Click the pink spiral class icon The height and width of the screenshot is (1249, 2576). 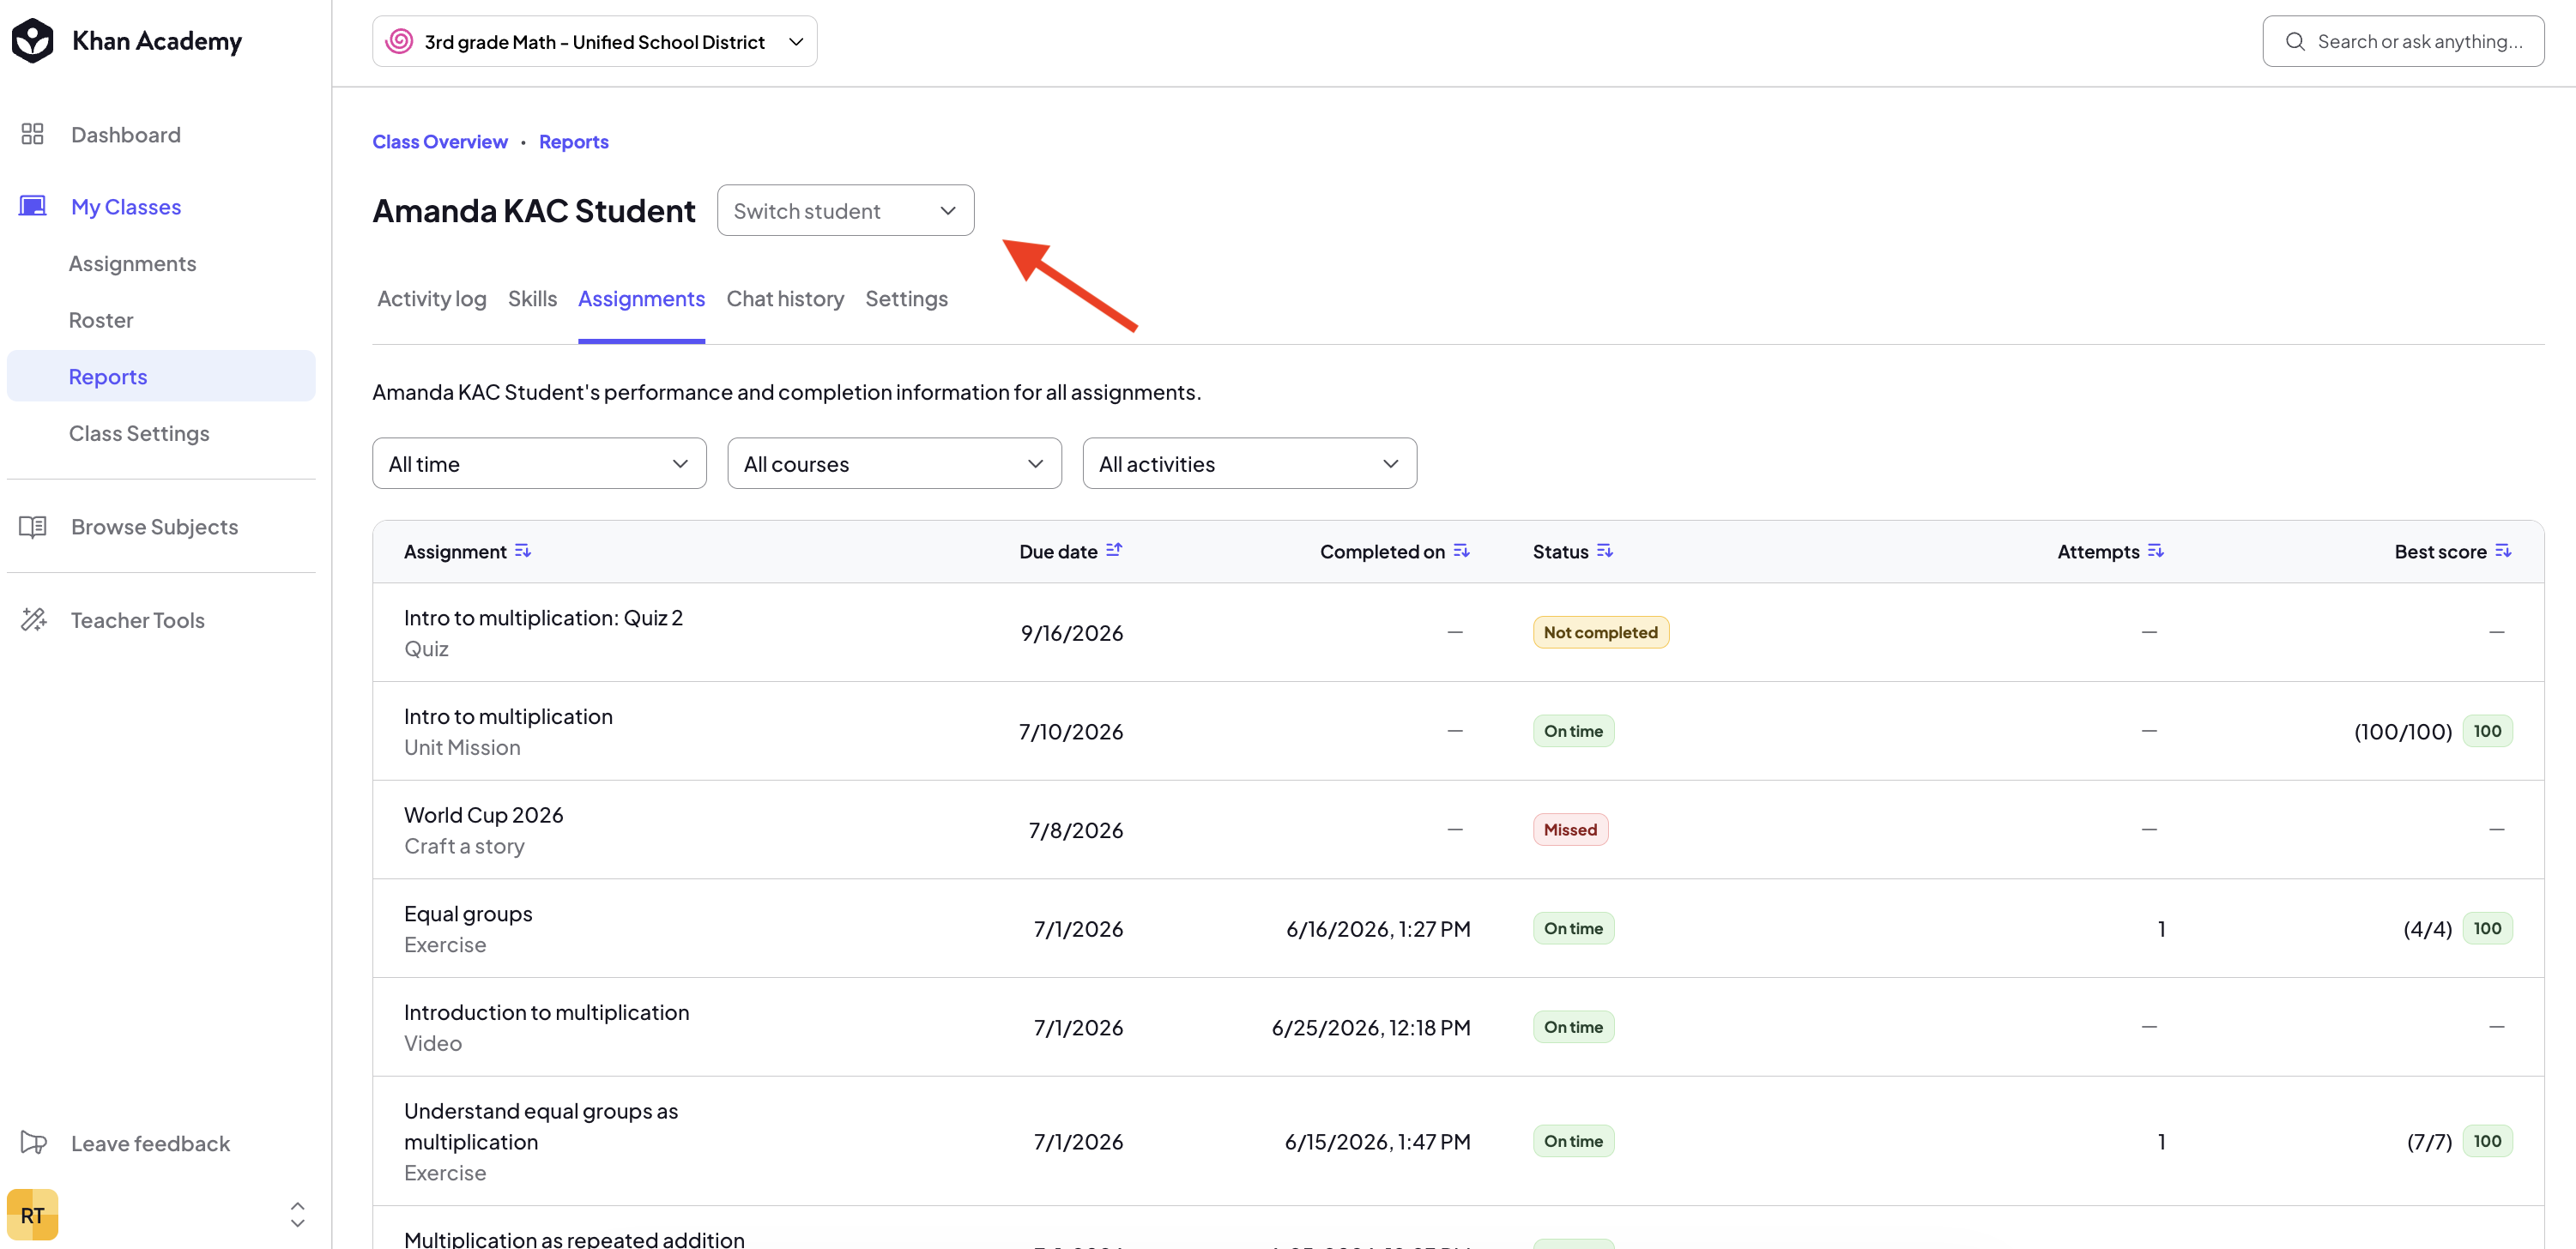399,41
